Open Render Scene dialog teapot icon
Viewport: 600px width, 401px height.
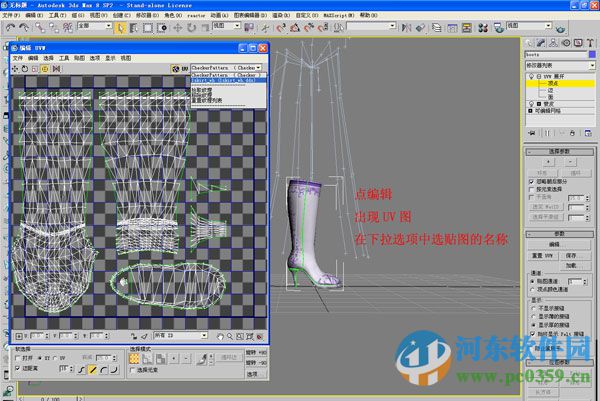(x=499, y=28)
